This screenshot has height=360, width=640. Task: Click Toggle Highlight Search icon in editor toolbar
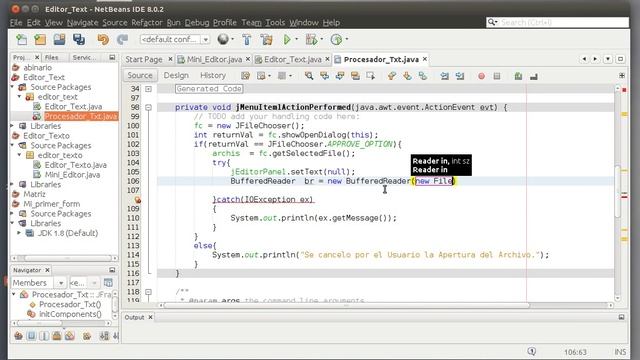(355, 76)
